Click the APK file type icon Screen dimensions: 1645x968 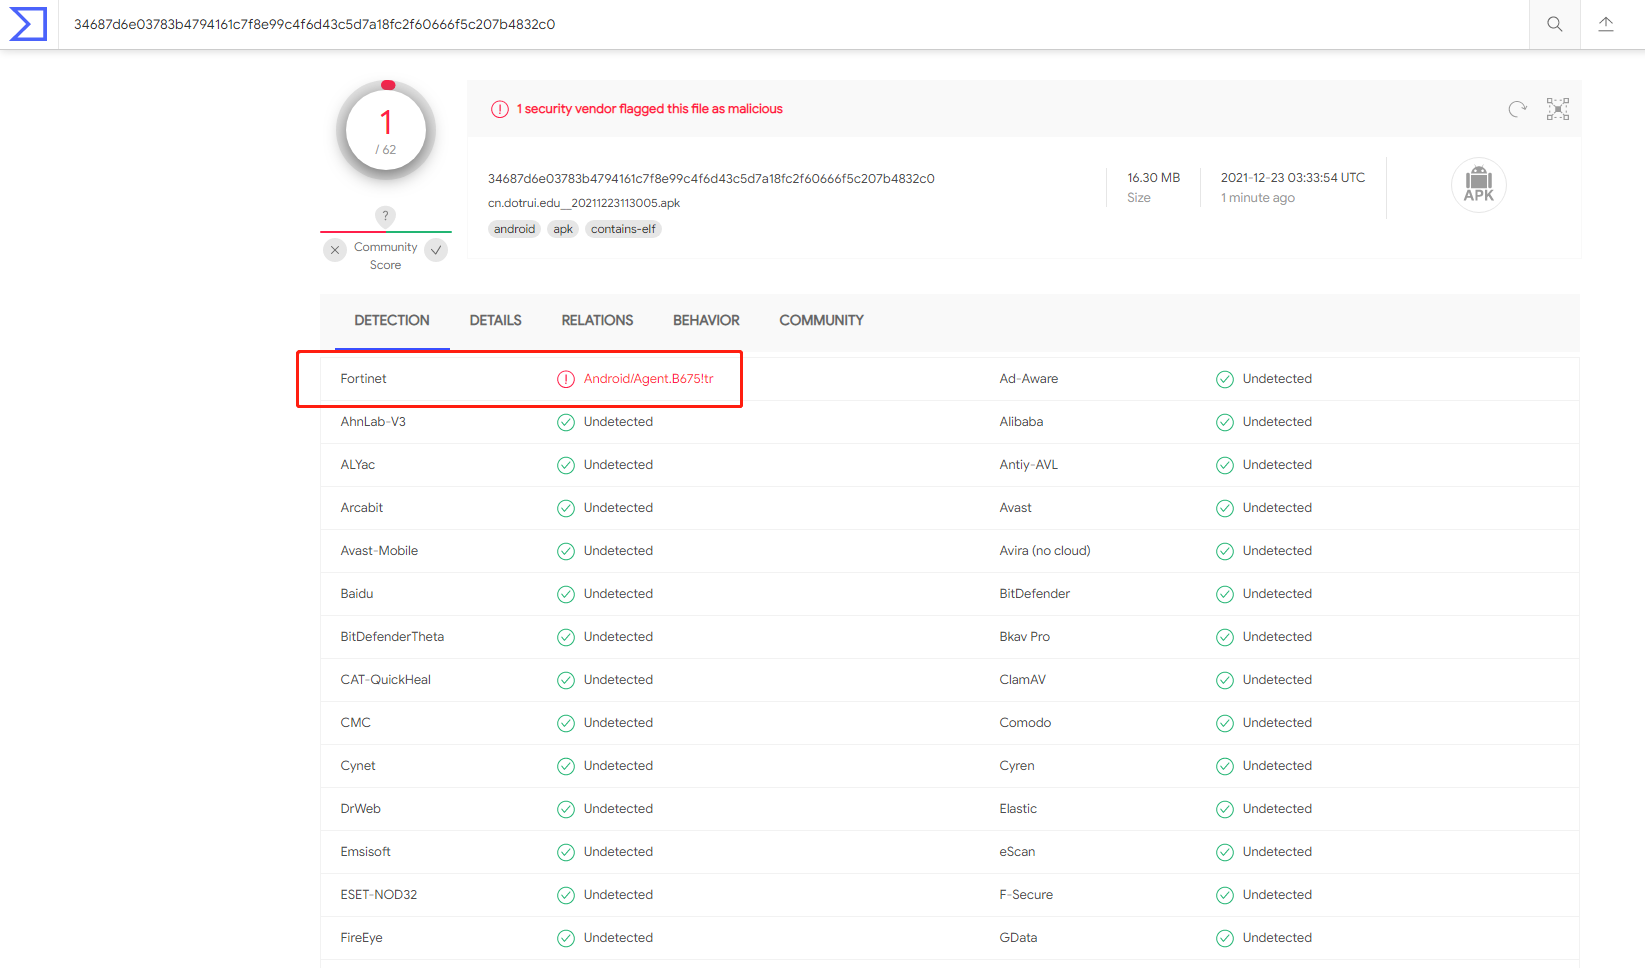coord(1478,185)
